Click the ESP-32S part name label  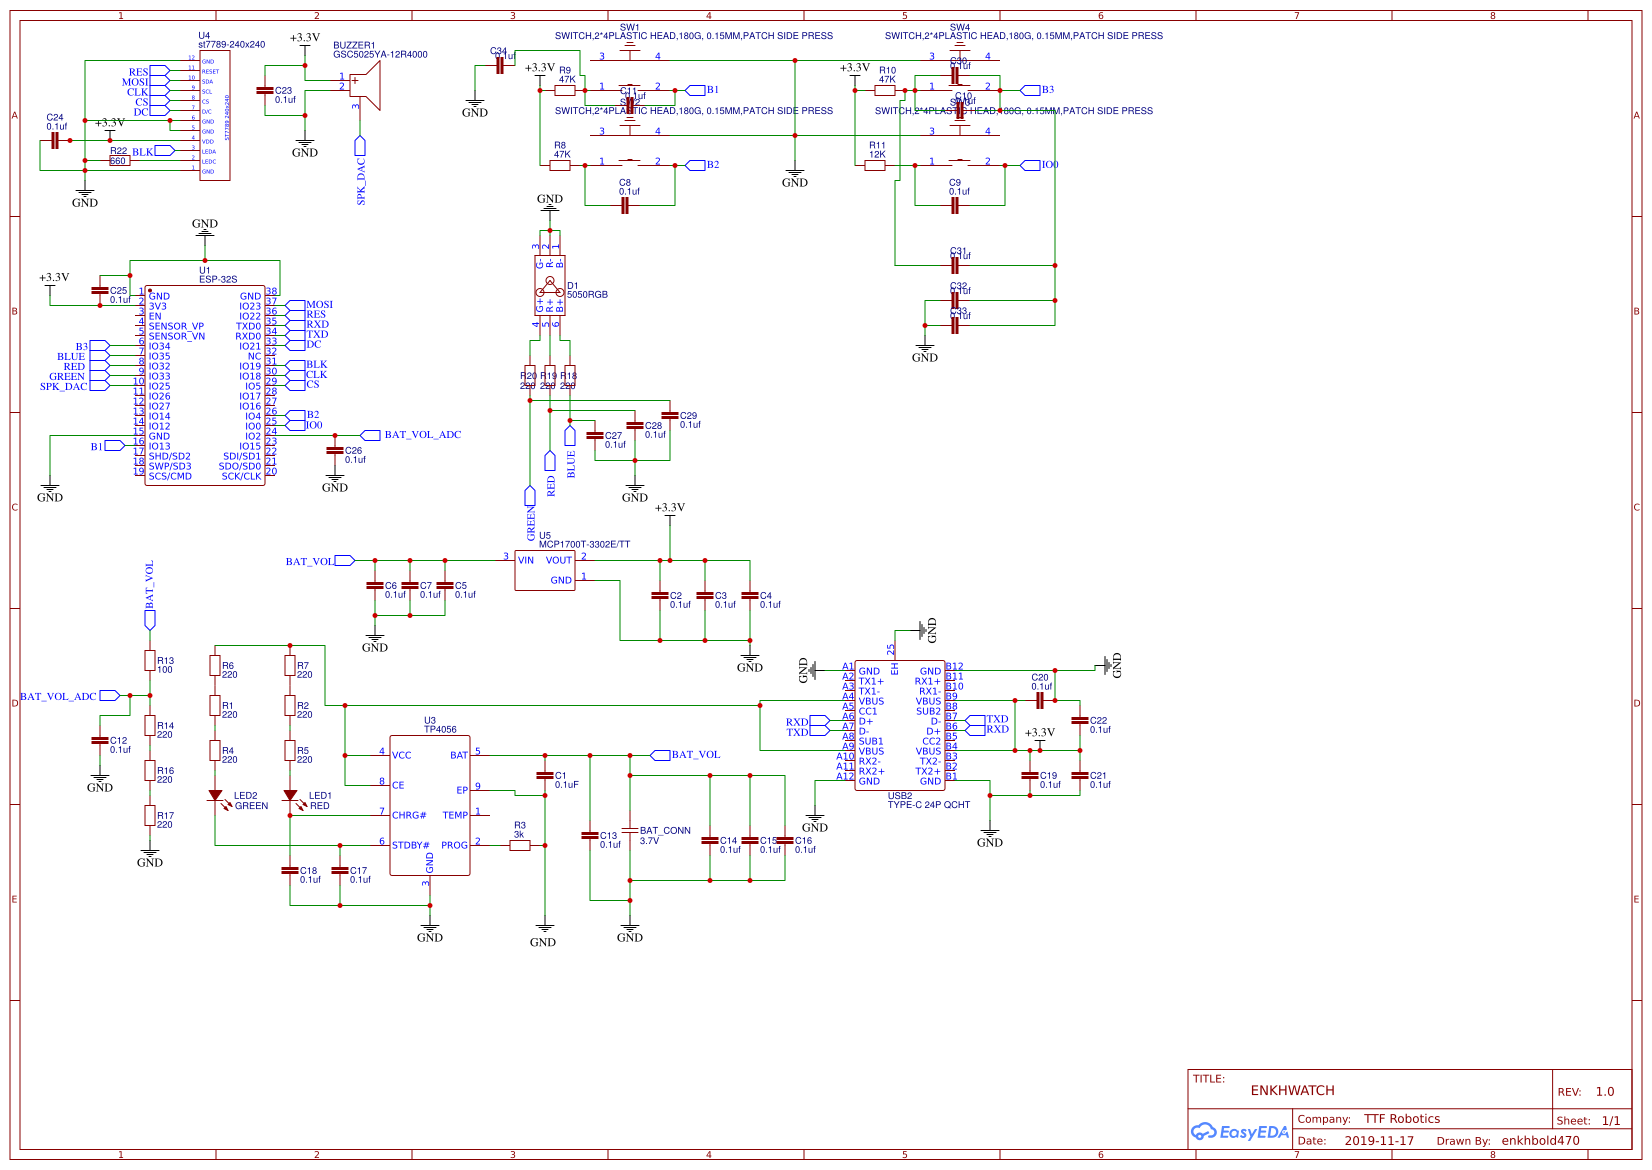(x=218, y=280)
